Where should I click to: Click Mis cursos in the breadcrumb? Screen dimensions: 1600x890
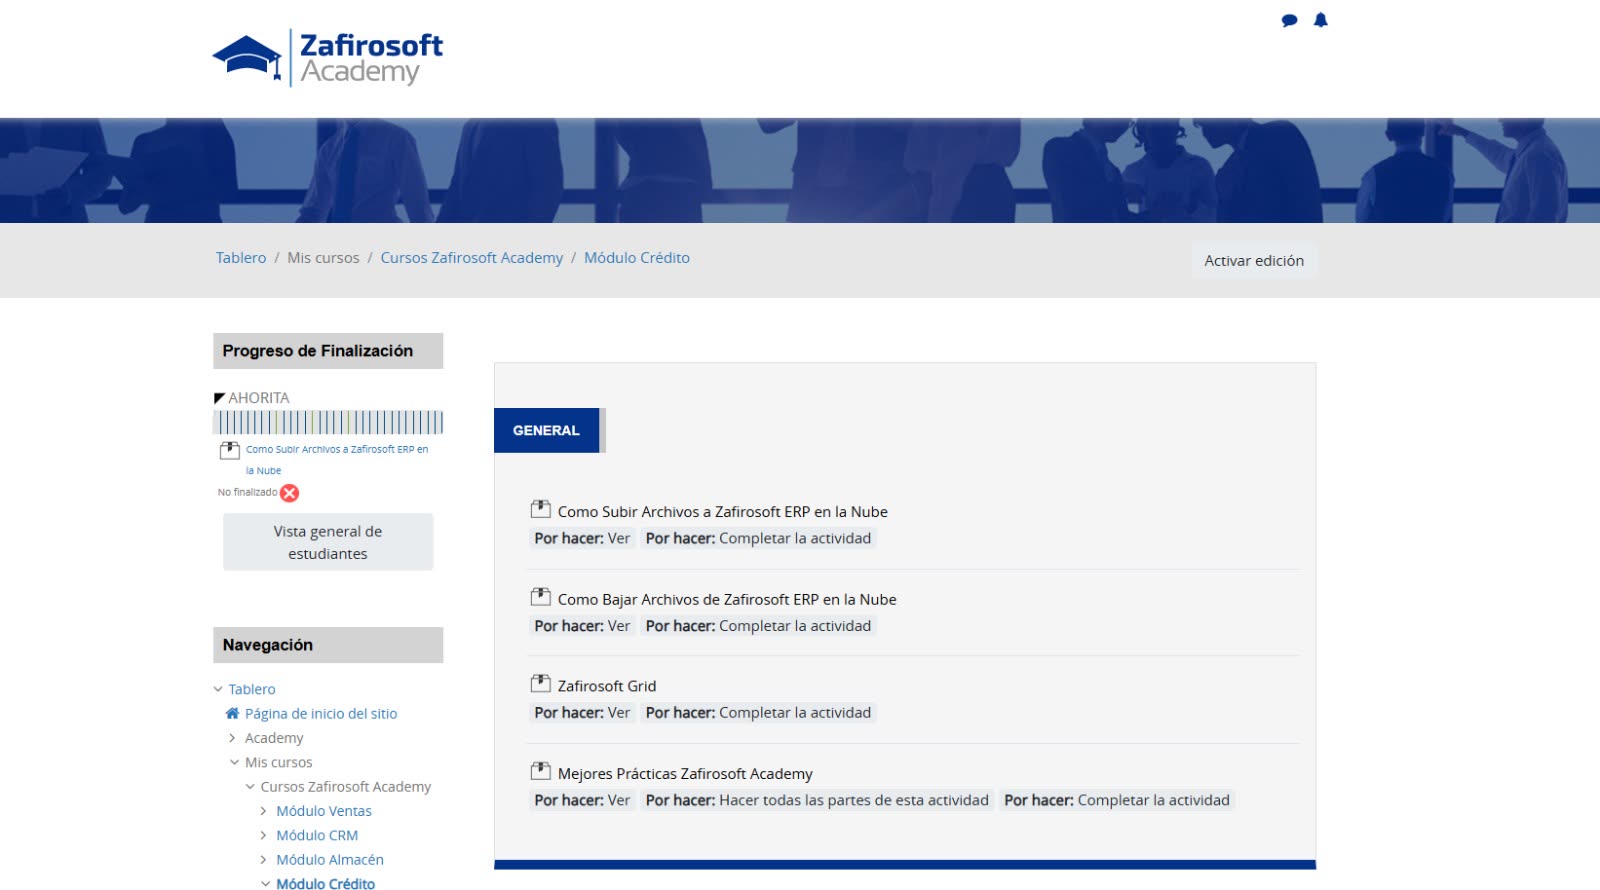tap(323, 258)
